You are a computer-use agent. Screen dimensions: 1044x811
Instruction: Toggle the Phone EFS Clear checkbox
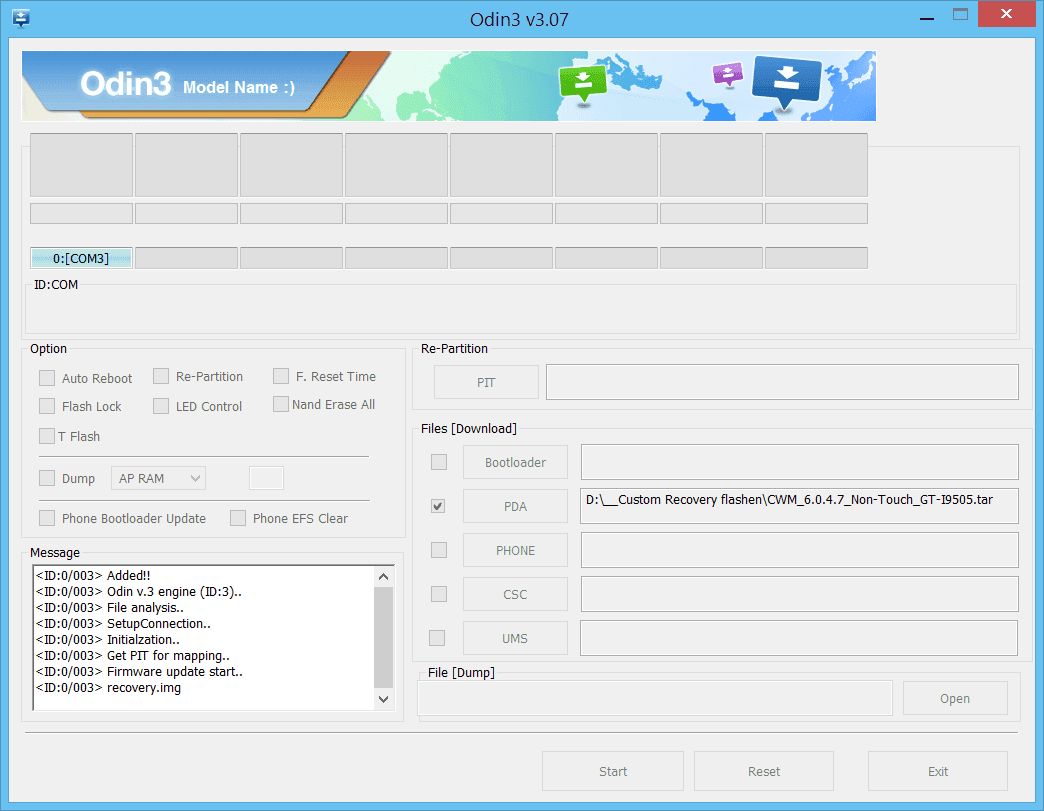[238, 518]
